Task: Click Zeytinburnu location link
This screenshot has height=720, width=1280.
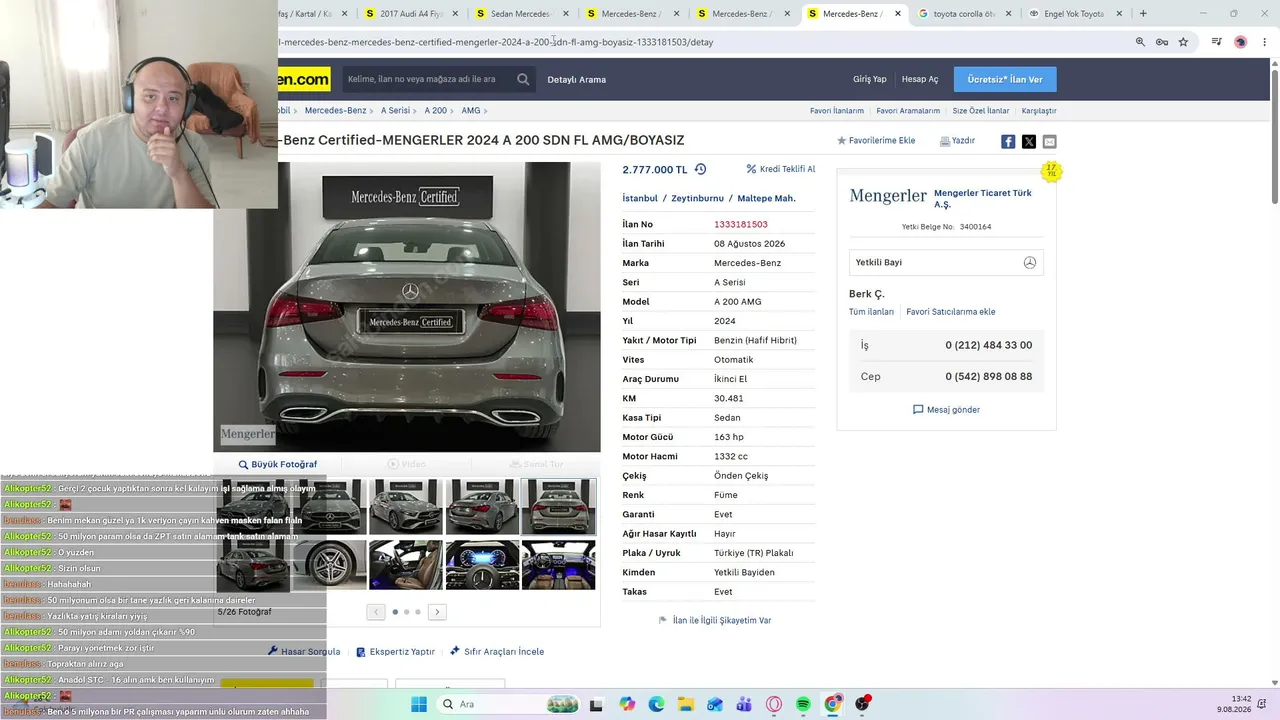Action: tap(697, 198)
